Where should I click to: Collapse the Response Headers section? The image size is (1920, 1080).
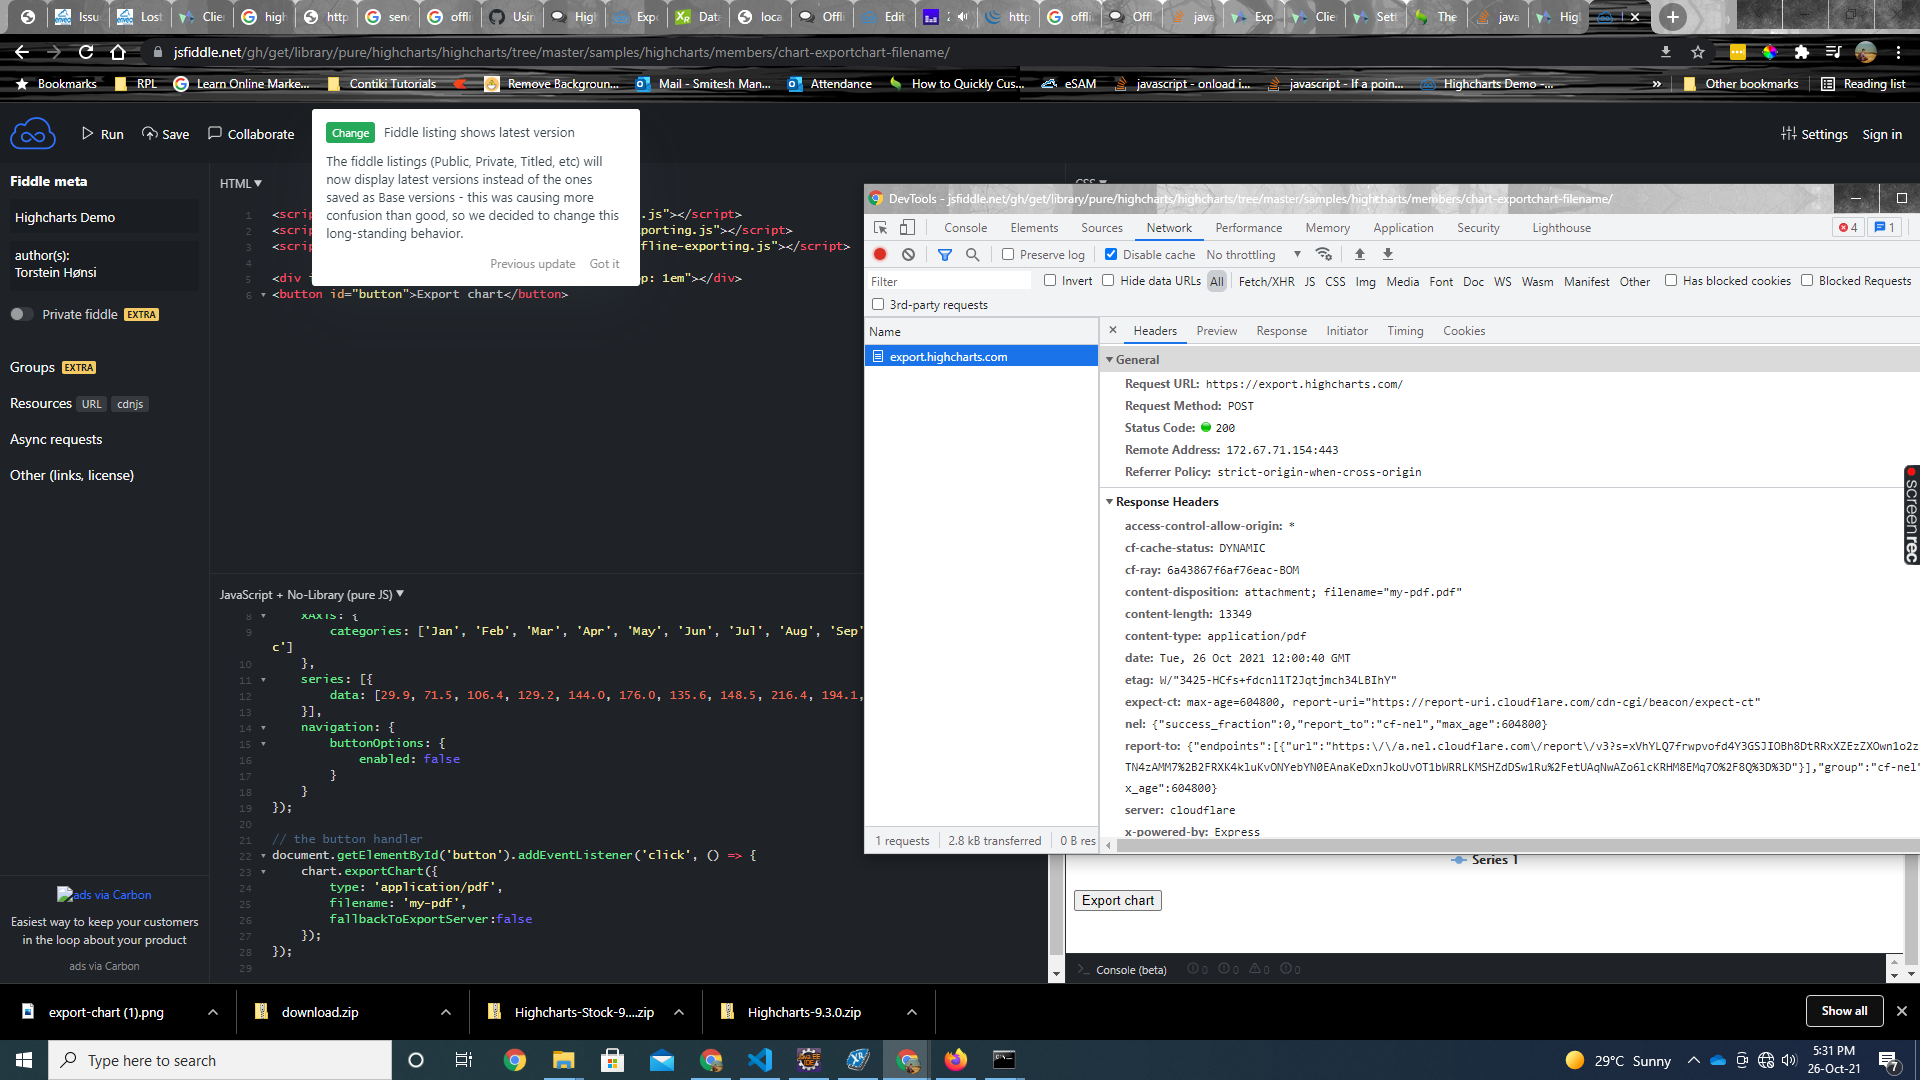pyautogui.click(x=1110, y=502)
